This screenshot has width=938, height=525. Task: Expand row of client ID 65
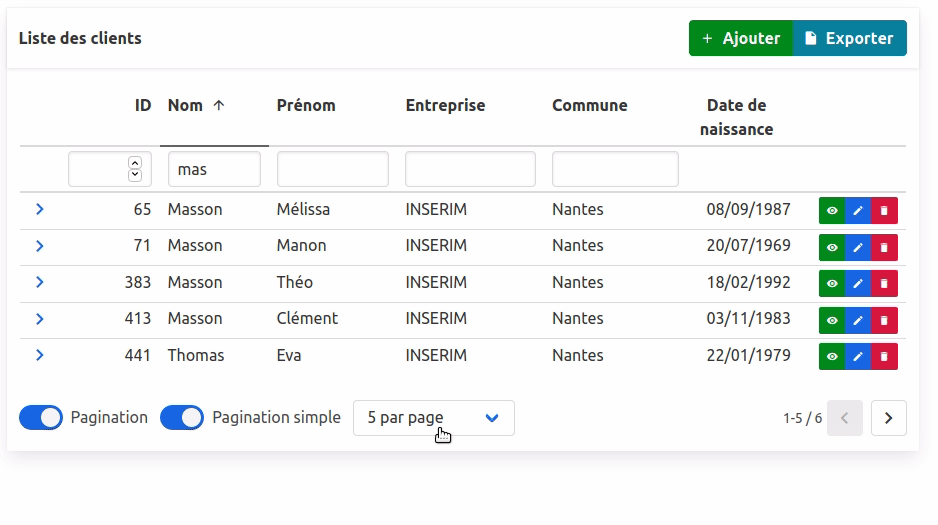pos(39,209)
